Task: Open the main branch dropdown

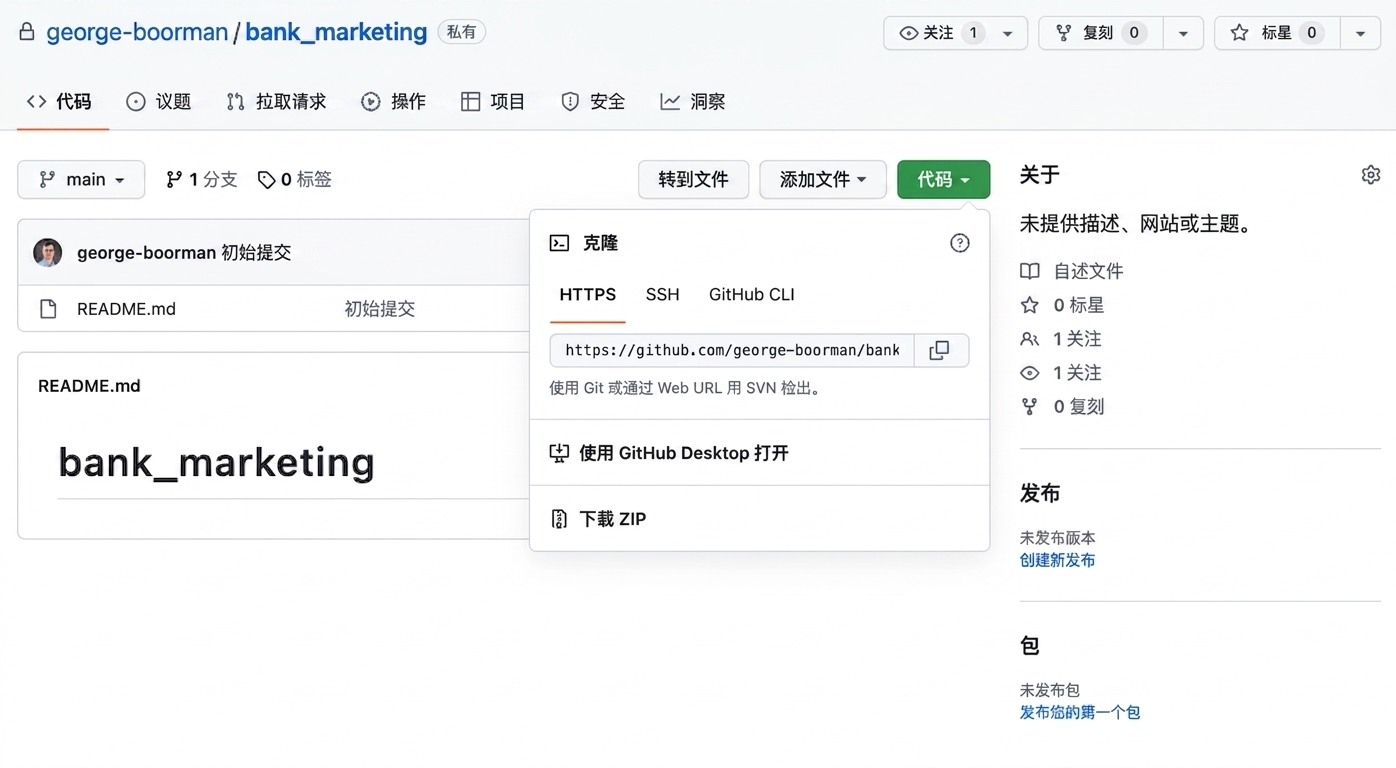Action: pyautogui.click(x=81, y=180)
